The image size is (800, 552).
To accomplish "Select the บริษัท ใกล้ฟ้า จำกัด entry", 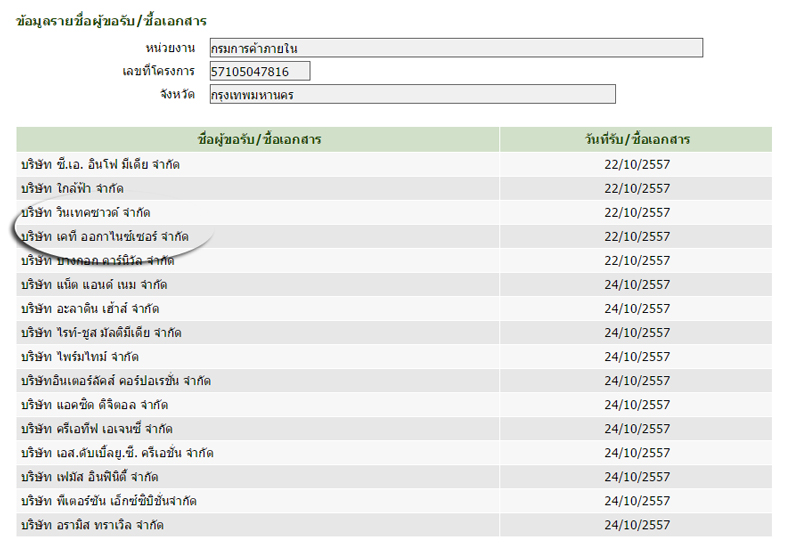I will 75,188.
